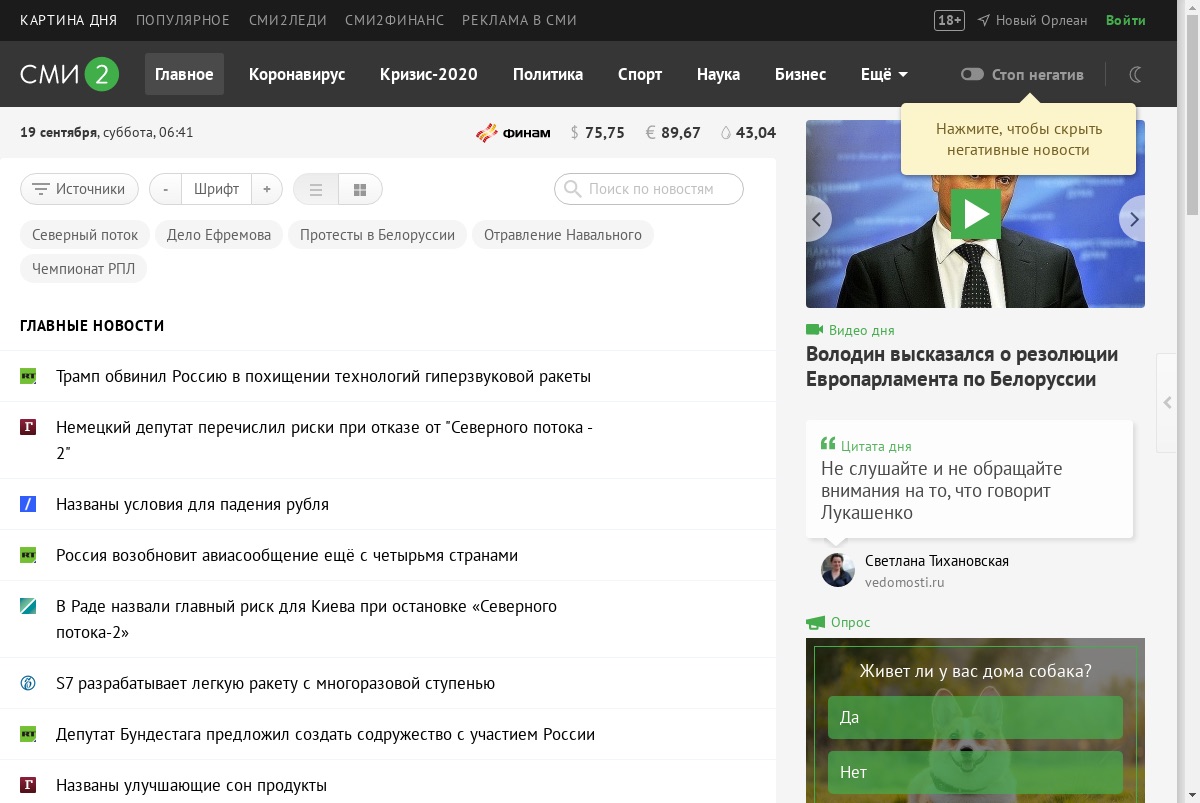Image resolution: width=1200 pixels, height=803 pixels.
Task: Click Светлана Тихановская avatar photo
Action: tap(838, 570)
